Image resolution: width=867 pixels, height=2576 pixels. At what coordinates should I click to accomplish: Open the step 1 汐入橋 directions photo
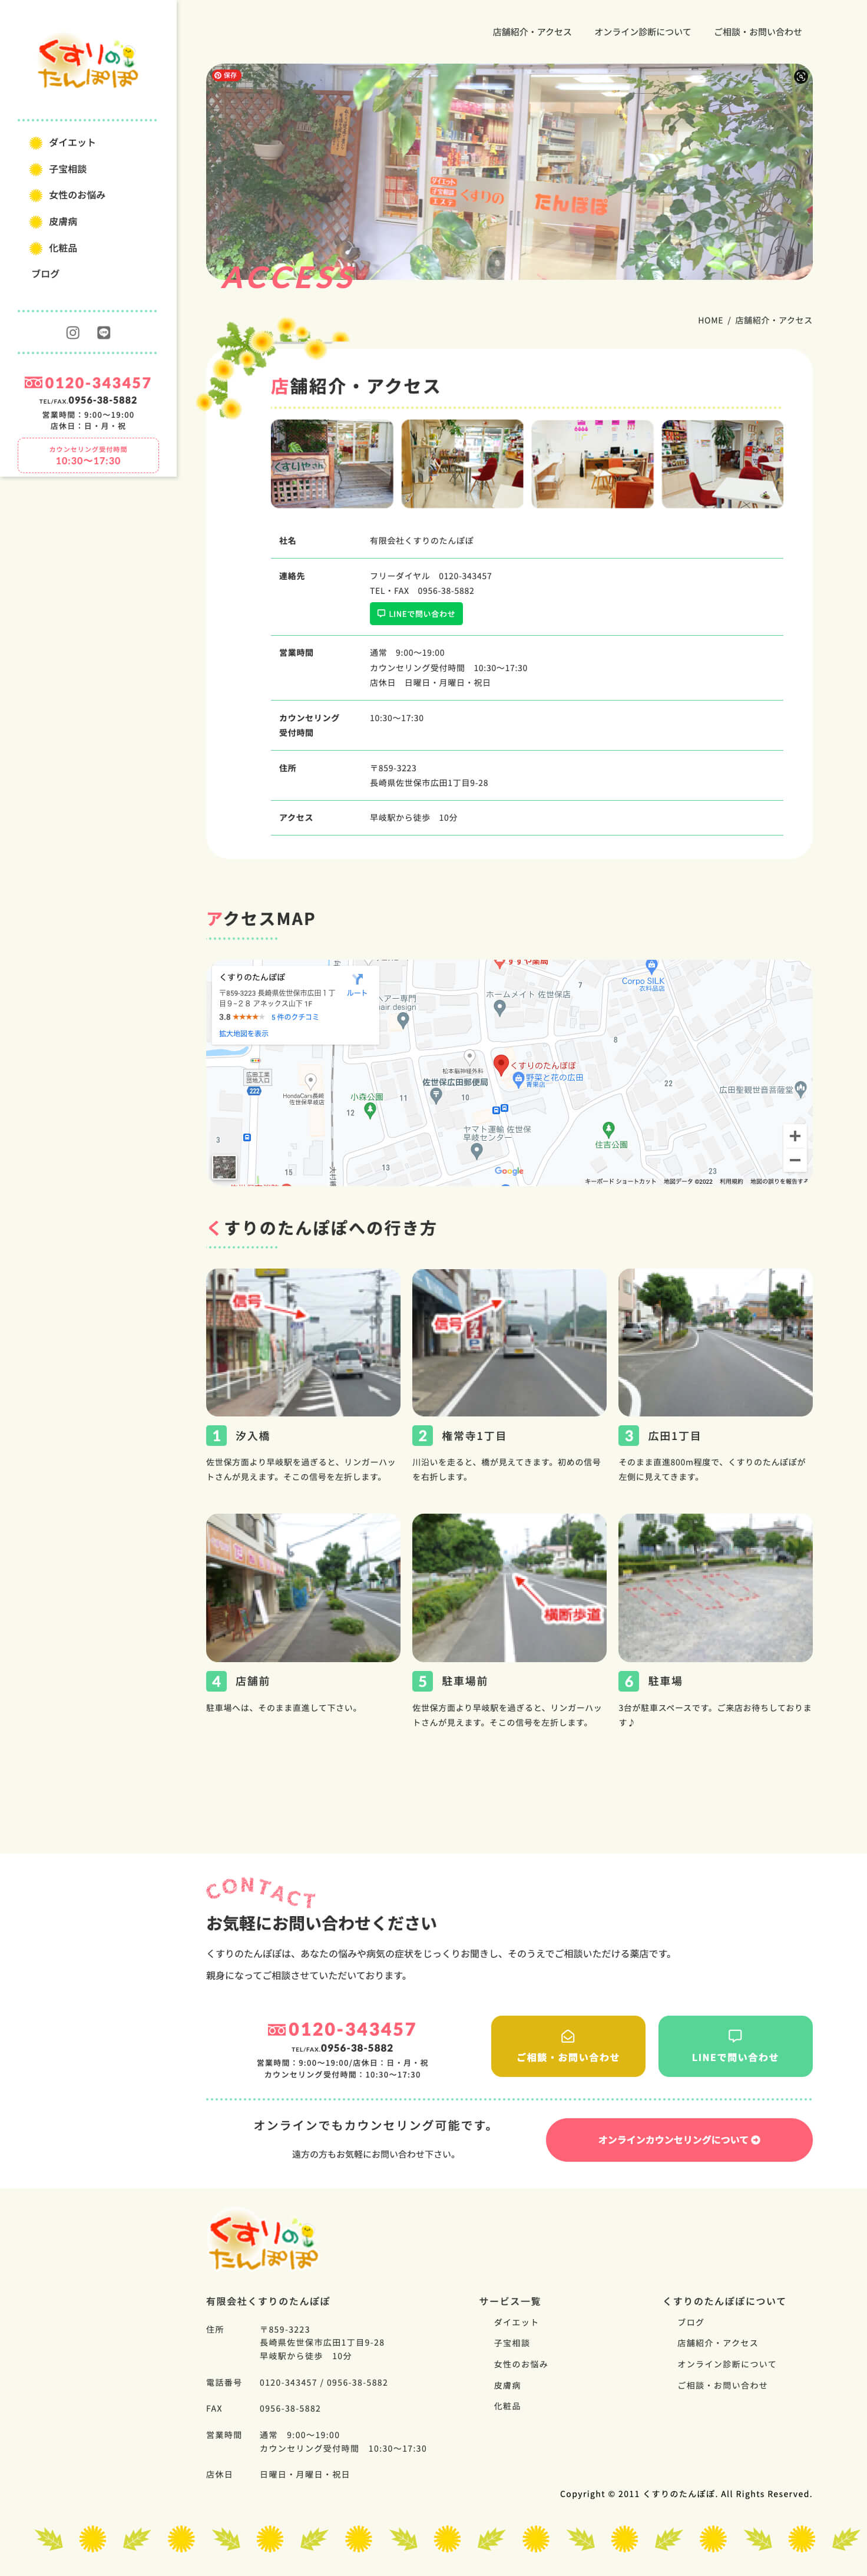pyautogui.click(x=303, y=1342)
